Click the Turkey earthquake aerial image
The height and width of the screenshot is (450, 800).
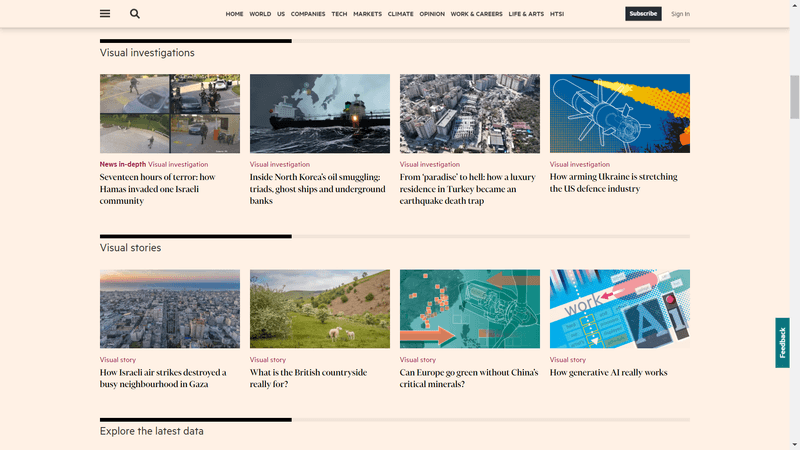(x=470, y=113)
